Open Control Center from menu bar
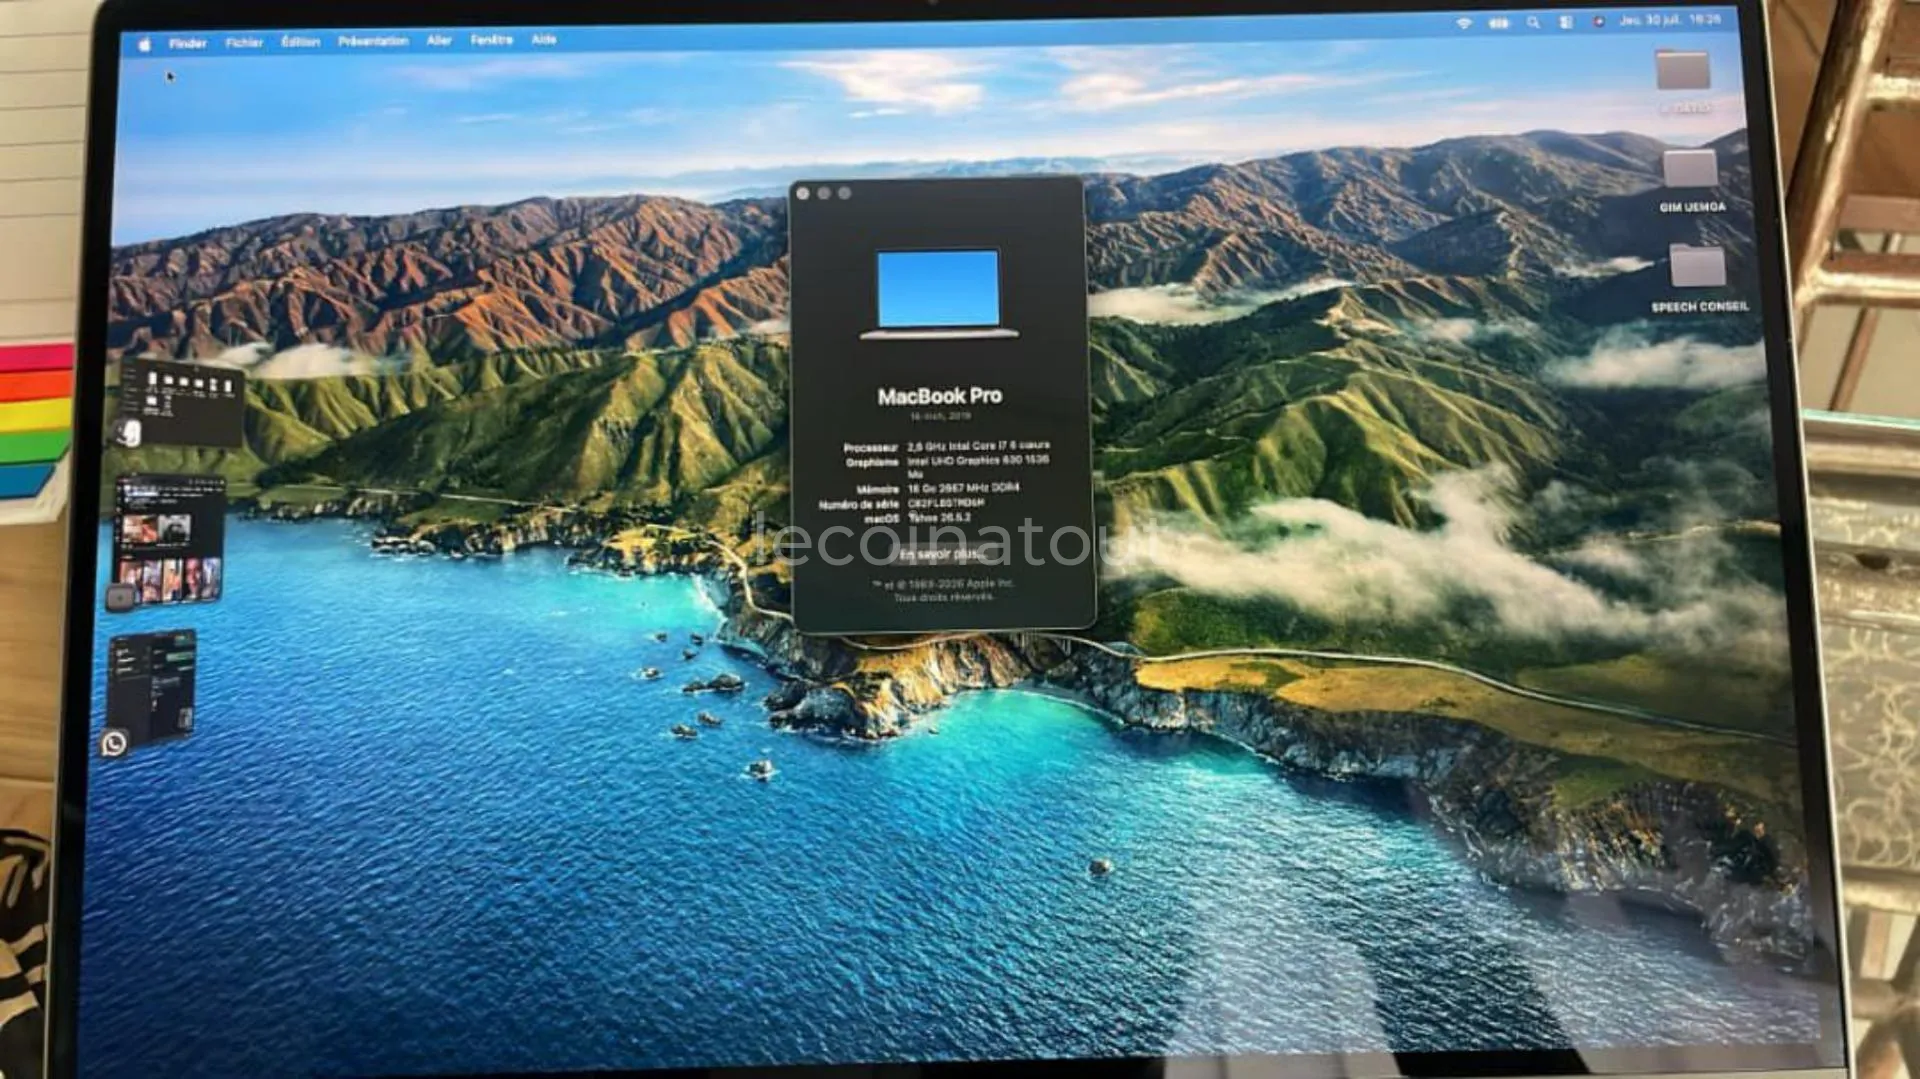The height and width of the screenshot is (1079, 1920). [x=1566, y=22]
